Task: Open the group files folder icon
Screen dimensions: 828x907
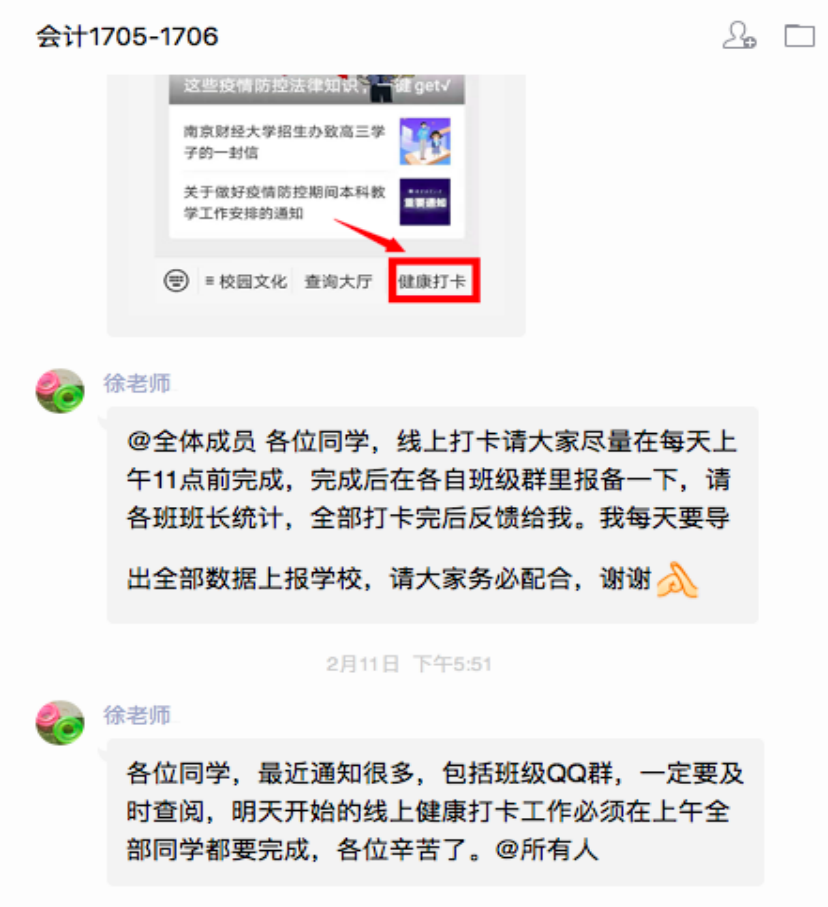Action: (x=799, y=35)
